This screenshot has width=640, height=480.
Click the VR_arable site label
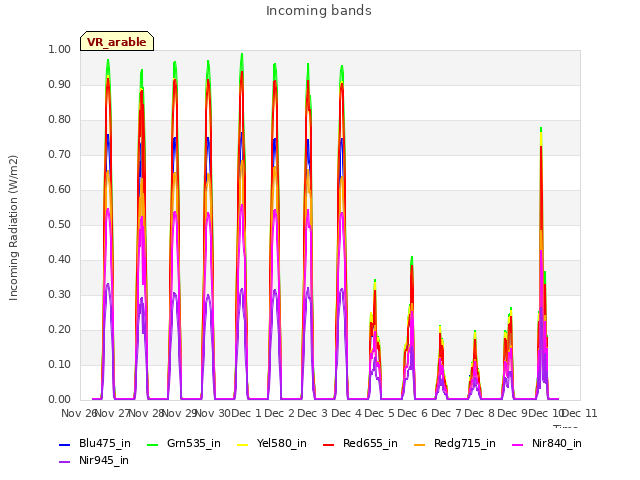(x=117, y=42)
